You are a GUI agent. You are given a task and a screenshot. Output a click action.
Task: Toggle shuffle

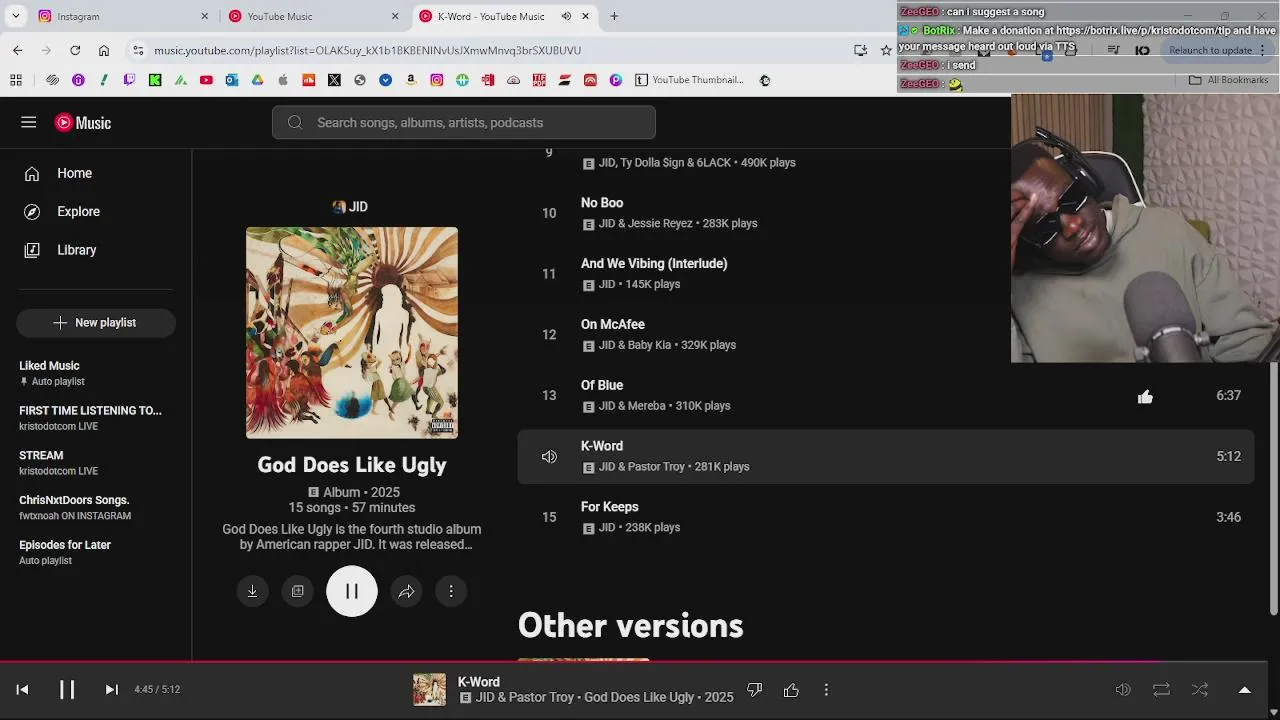click(x=1200, y=690)
